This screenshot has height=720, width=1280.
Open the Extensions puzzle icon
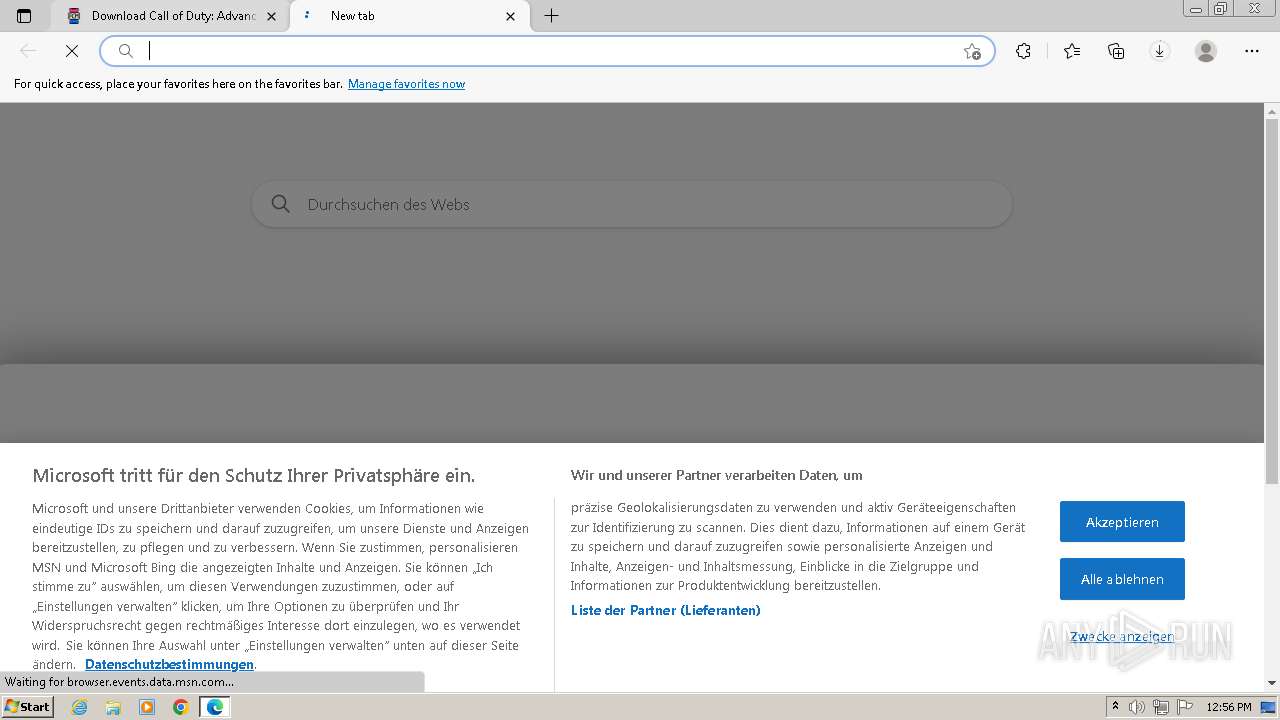click(x=1023, y=51)
